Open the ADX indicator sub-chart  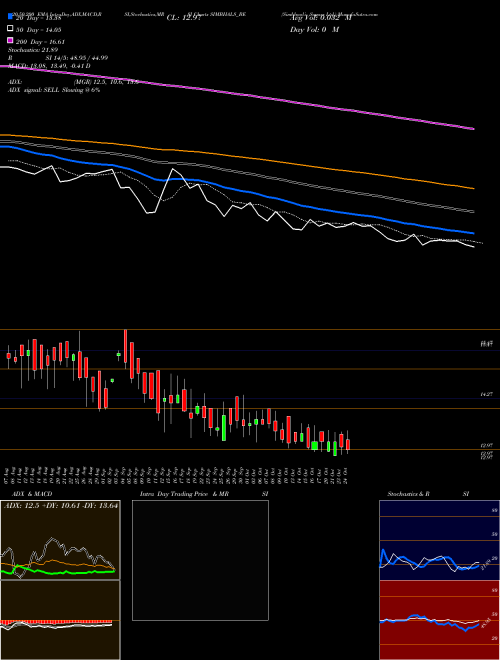coord(60,540)
